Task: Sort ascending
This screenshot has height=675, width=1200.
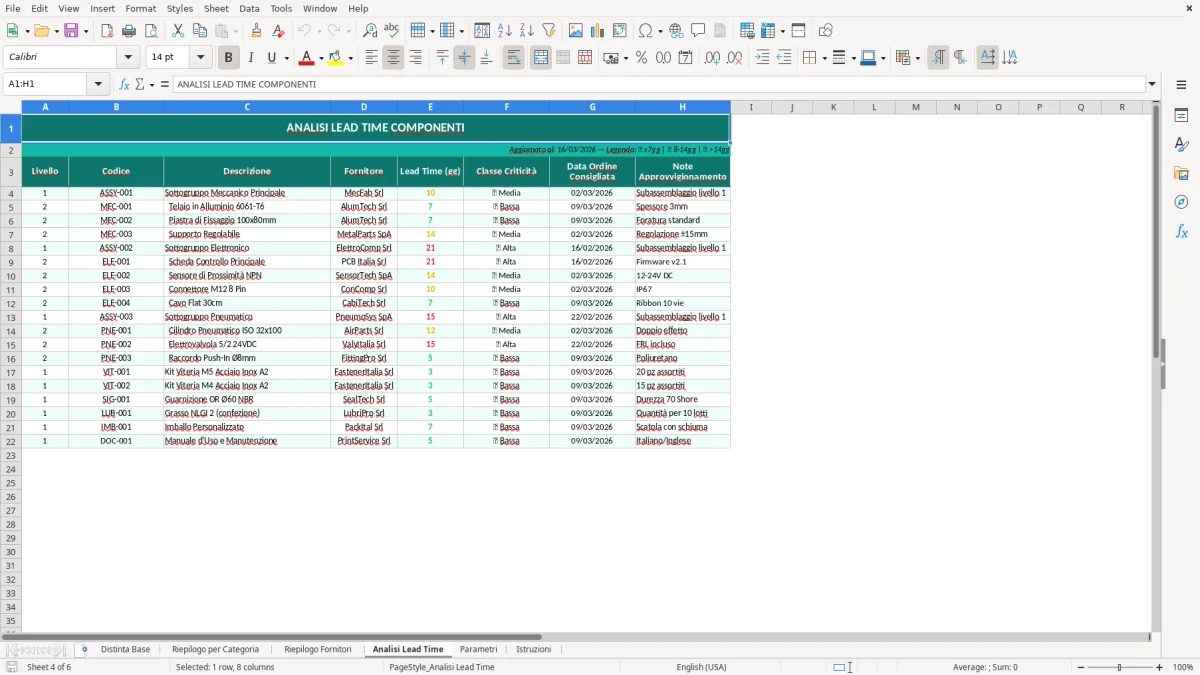Action: click(x=505, y=31)
